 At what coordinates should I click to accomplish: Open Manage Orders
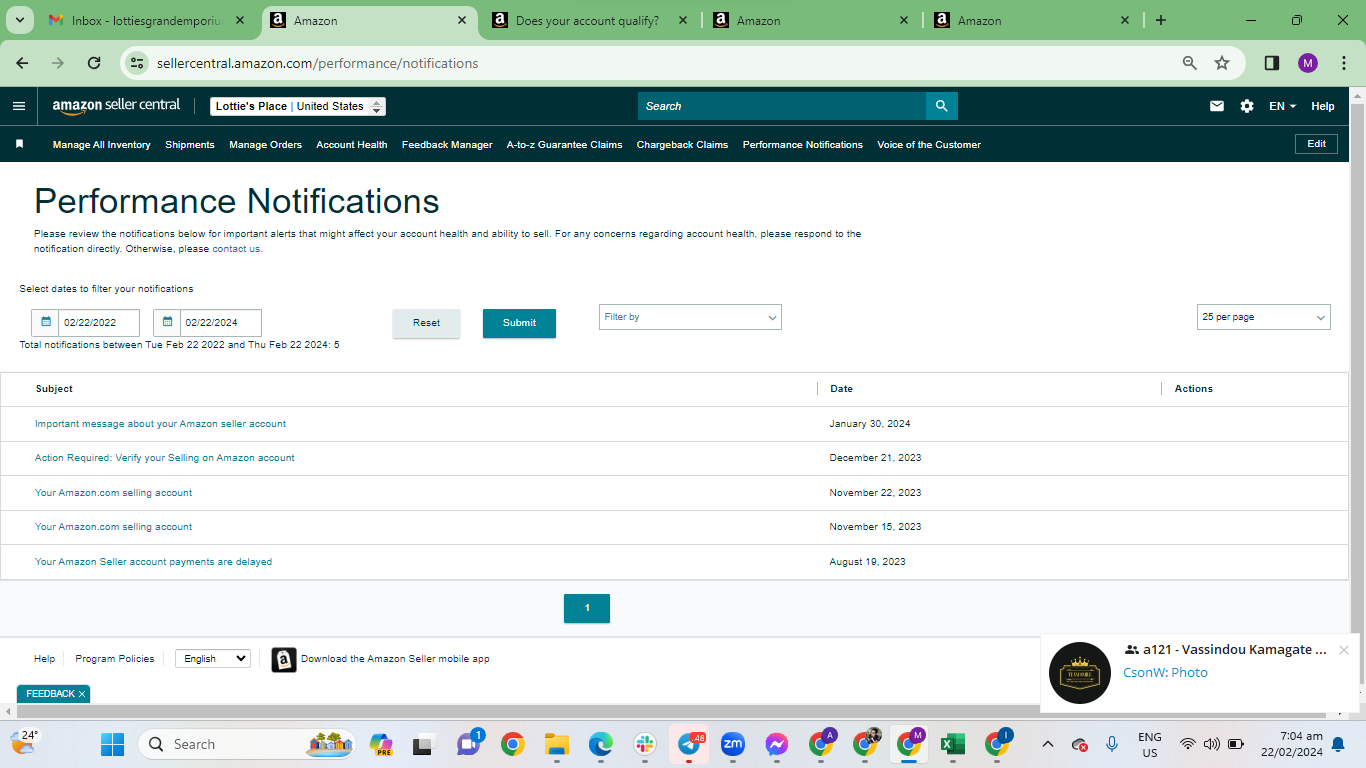pos(265,145)
